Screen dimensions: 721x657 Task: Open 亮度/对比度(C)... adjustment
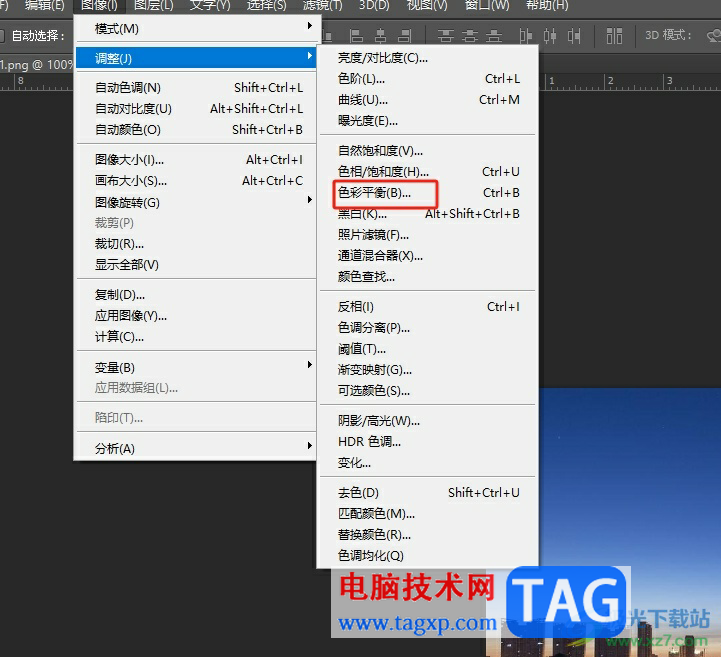coord(428,58)
